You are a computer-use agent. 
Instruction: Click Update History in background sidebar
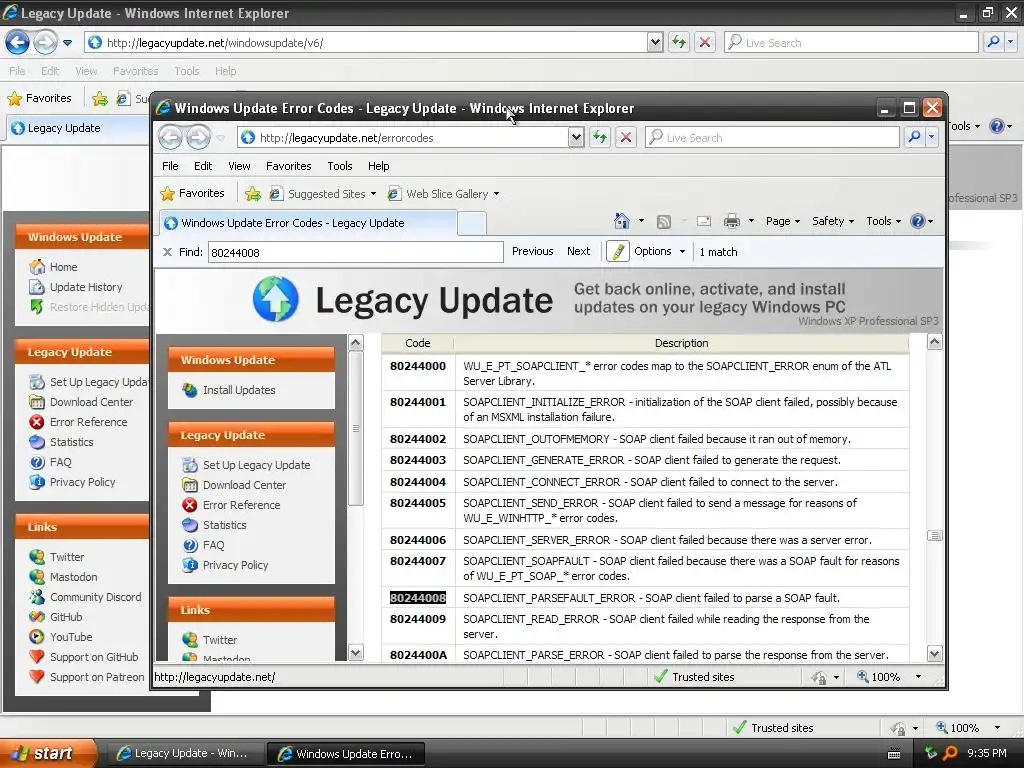click(86, 287)
